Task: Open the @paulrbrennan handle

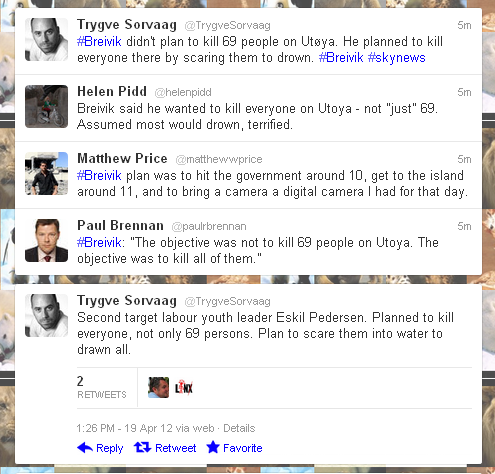Action: (209, 226)
